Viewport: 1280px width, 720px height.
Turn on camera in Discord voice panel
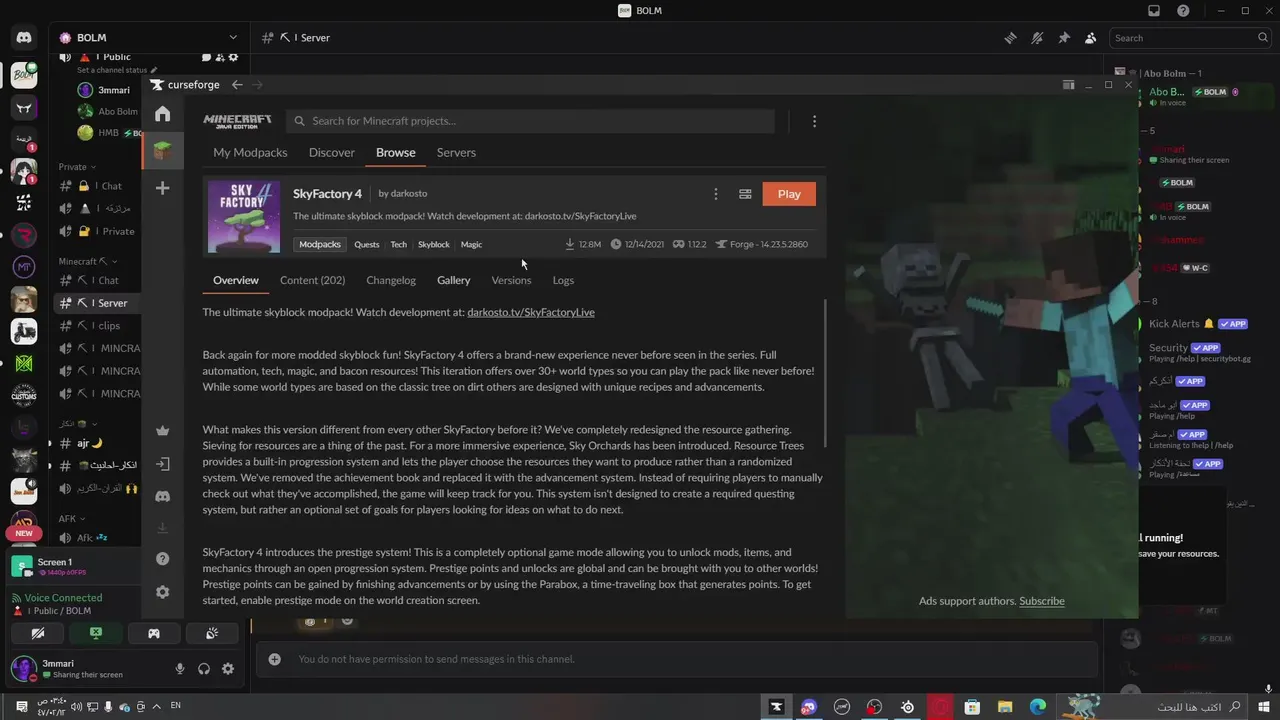point(38,633)
